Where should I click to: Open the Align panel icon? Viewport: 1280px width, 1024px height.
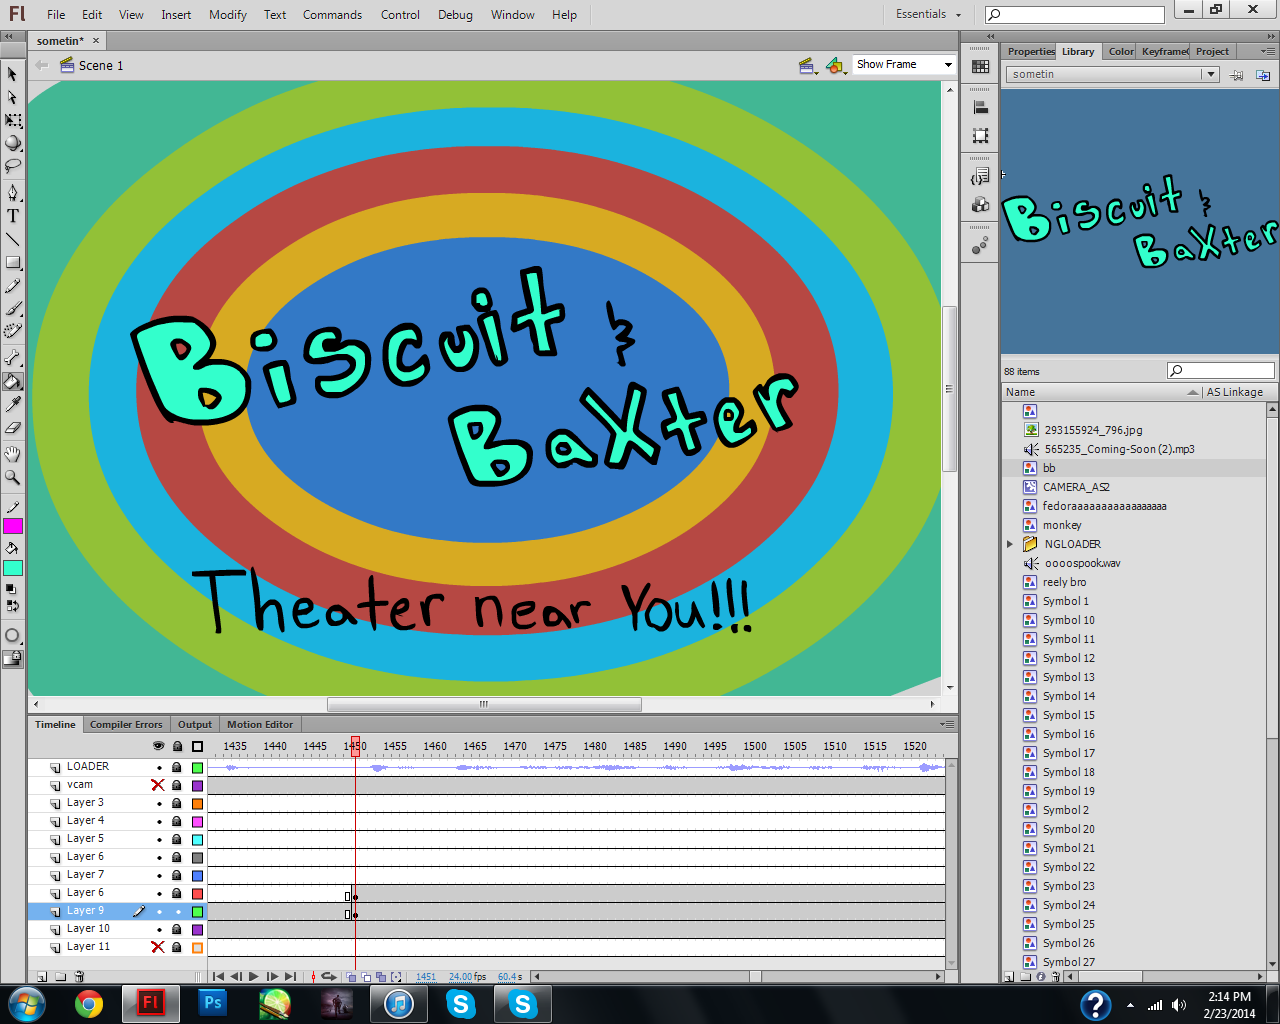(980, 108)
